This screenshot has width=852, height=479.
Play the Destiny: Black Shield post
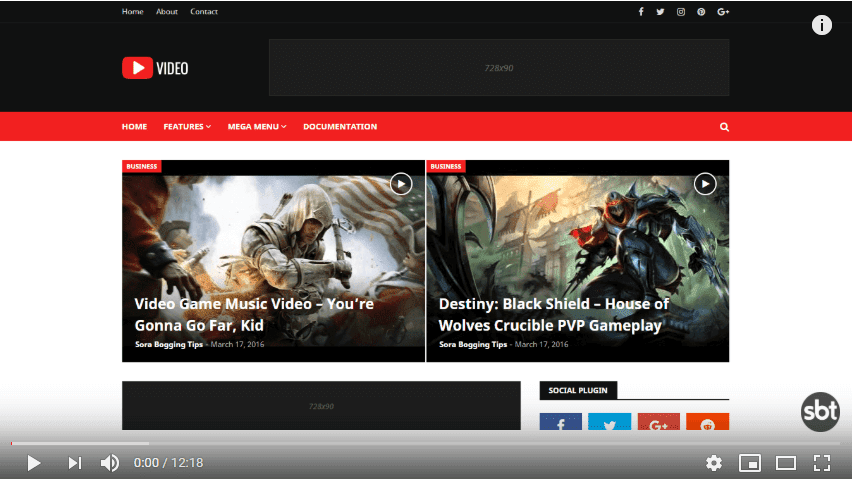(705, 184)
